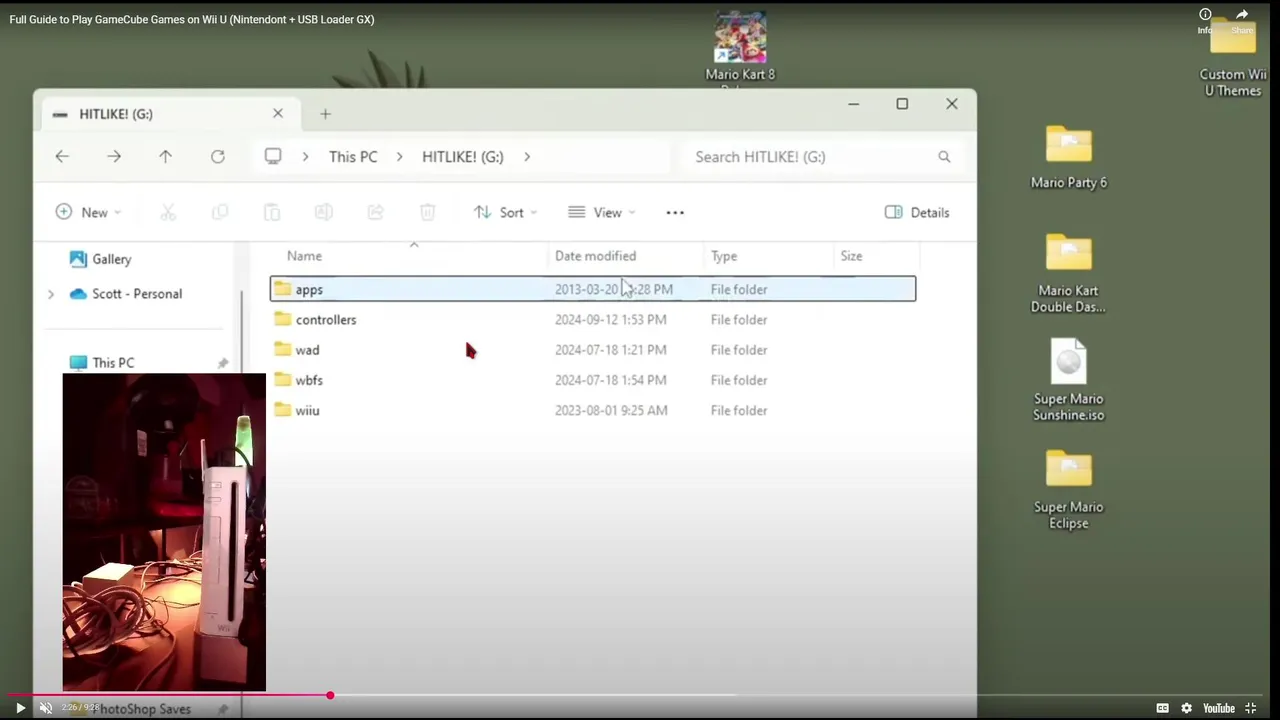Screen dimensions: 1280x720
Task: Select Super Mario Sunshine.iso desktop file
Action: [1069, 380]
